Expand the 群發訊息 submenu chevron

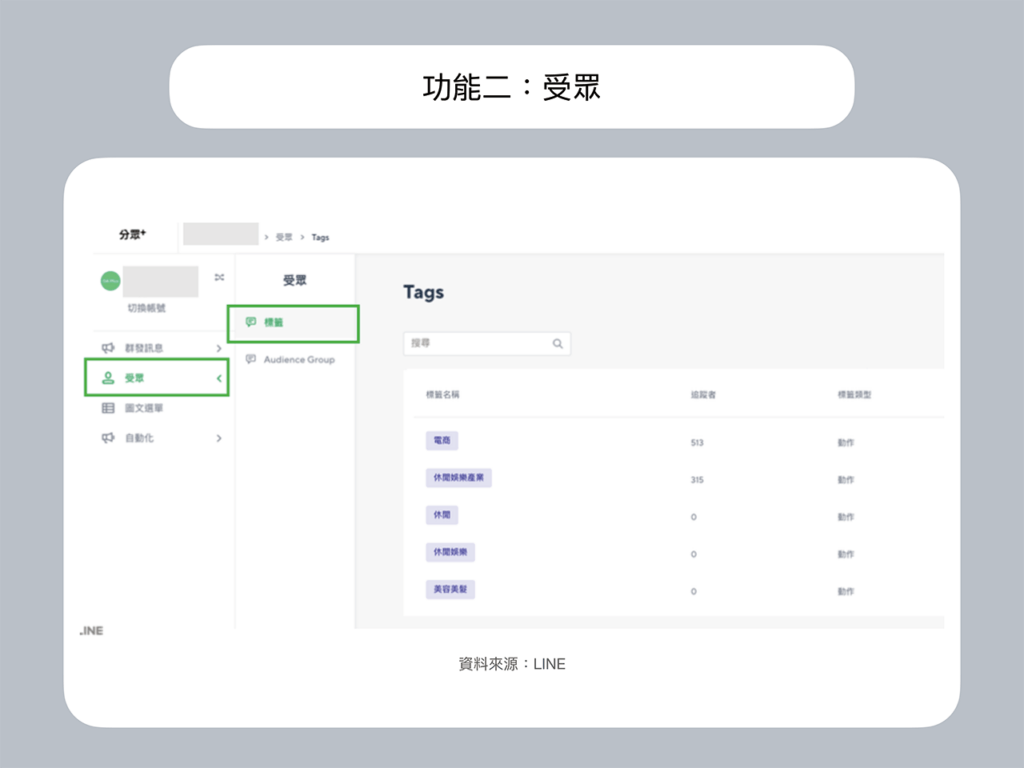(219, 348)
